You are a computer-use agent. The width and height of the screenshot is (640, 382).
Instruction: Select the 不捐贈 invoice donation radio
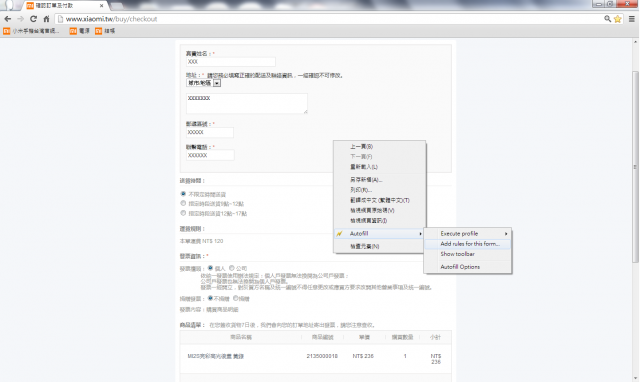click(x=211, y=298)
